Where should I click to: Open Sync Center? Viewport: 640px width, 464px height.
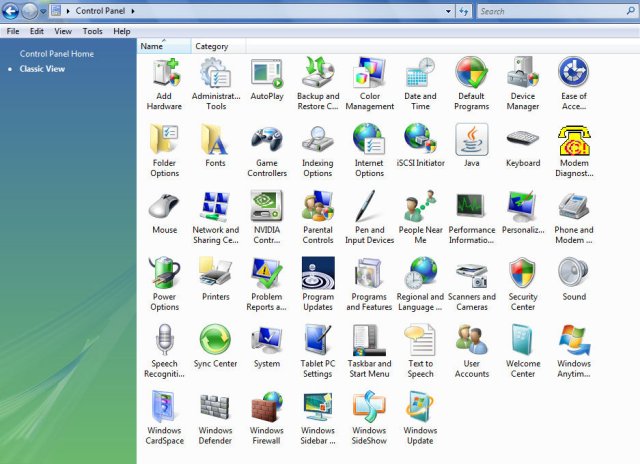pyautogui.click(x=216, y=347)
